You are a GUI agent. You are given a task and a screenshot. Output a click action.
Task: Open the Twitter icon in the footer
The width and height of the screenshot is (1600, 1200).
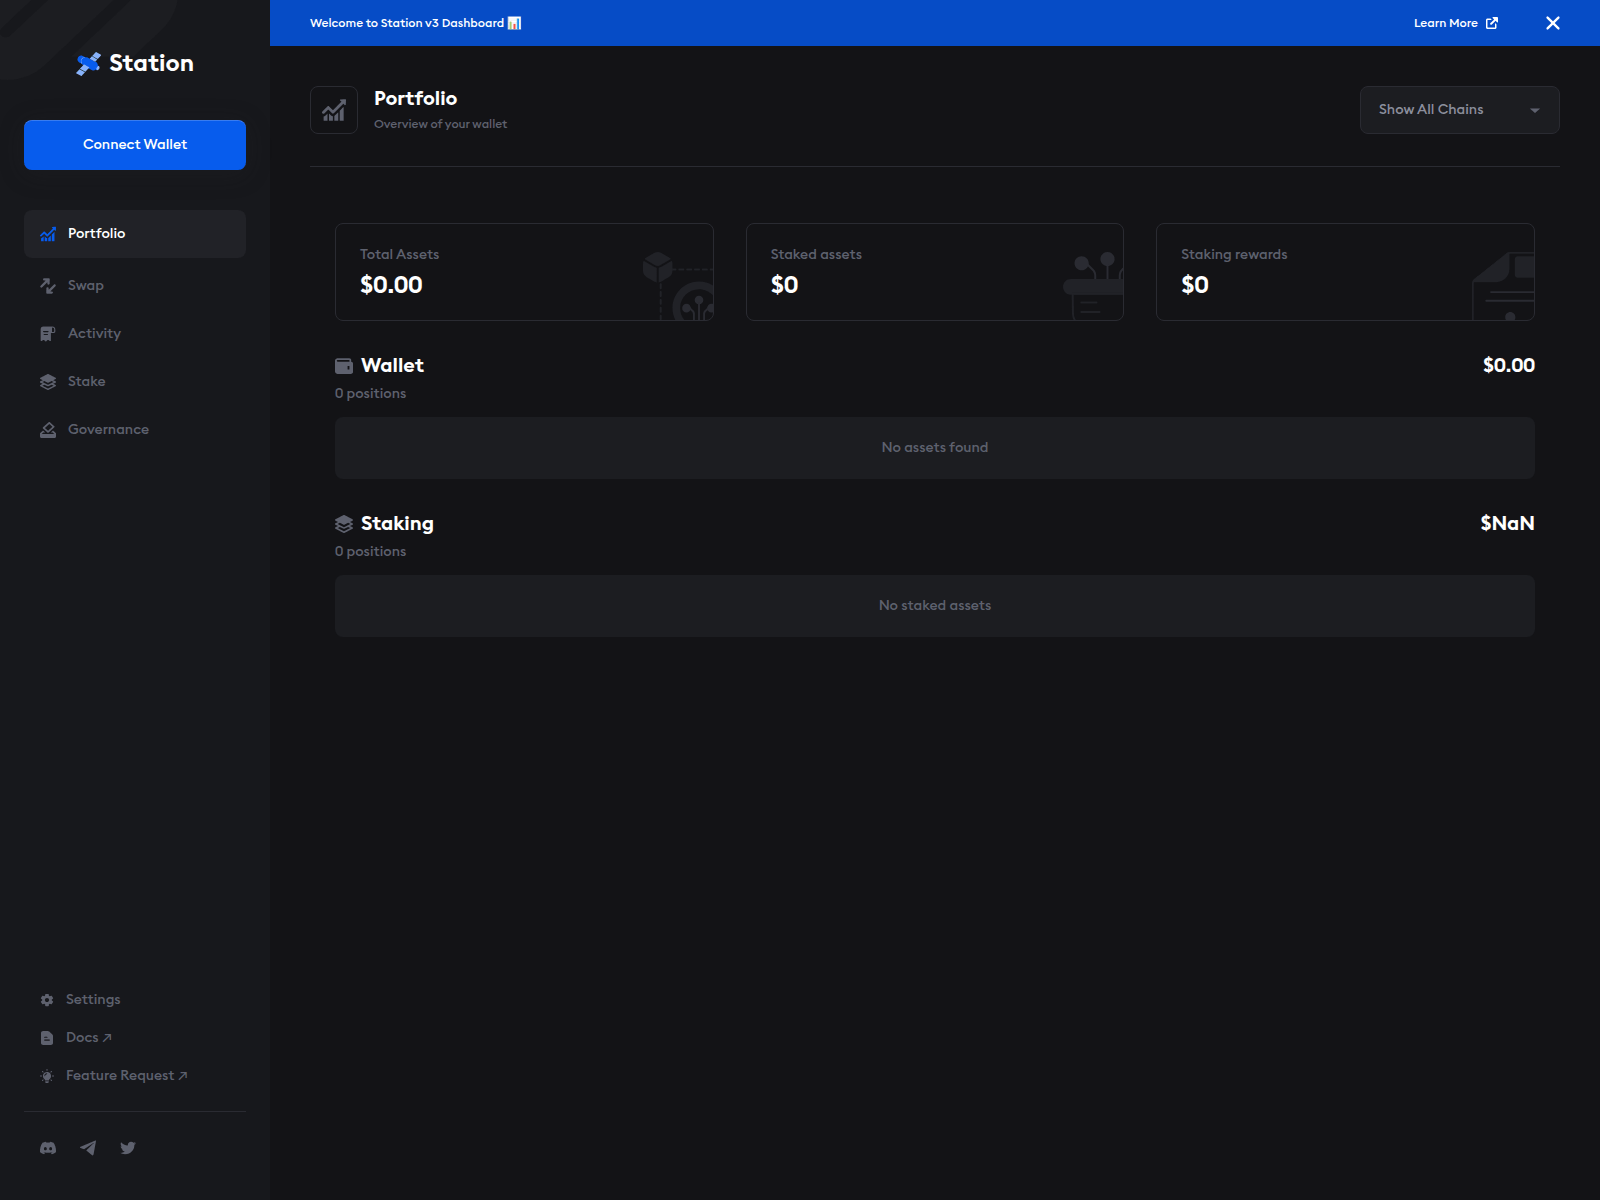tap(127, 1147)
